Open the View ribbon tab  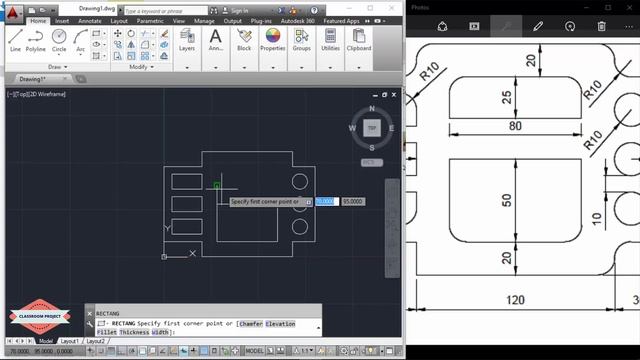click(179, 21)
